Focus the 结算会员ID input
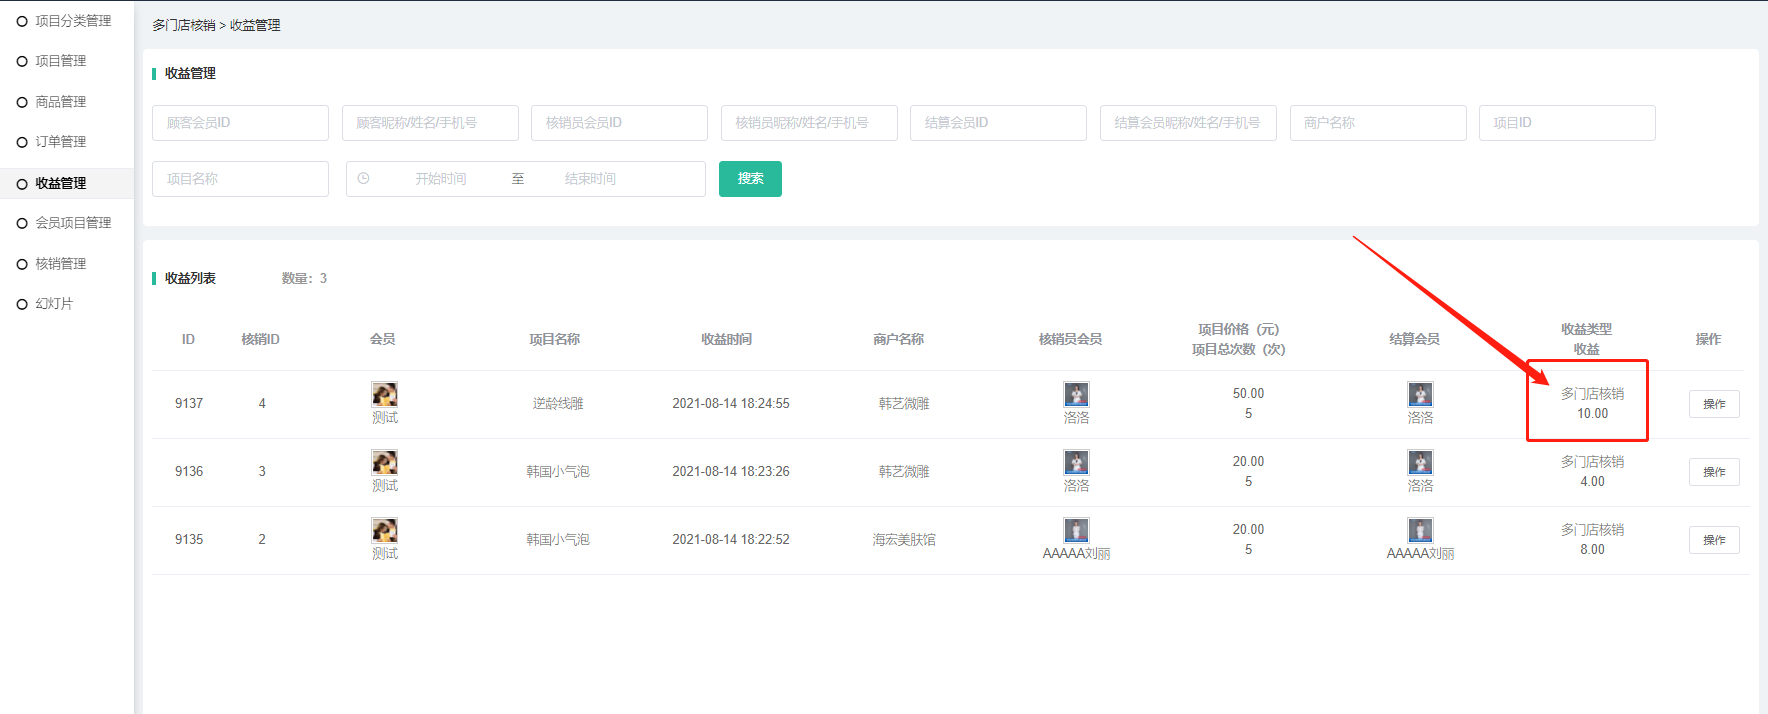 point(998,123)
